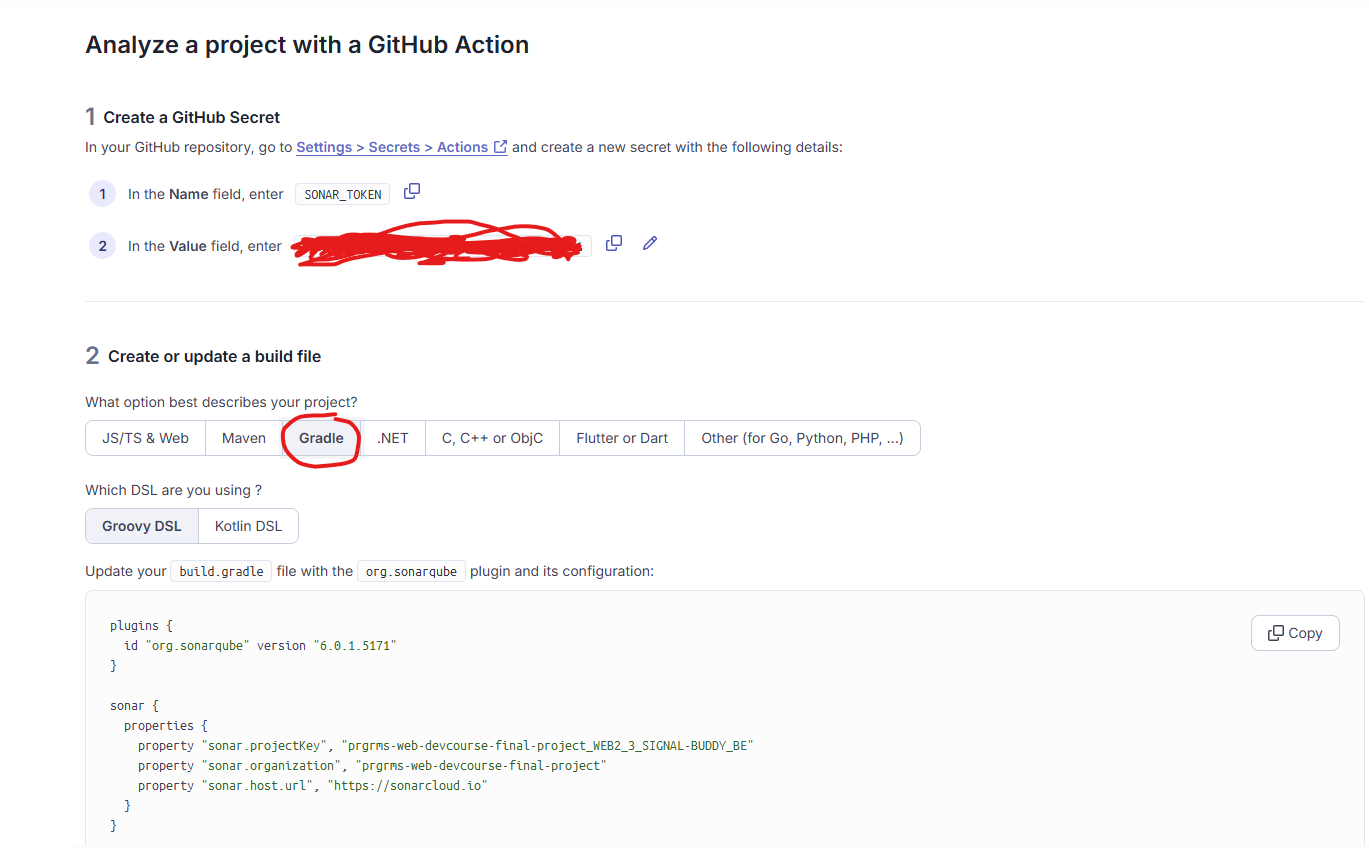Copy the build.gradle code snippet

click(x=1295, y=633)
